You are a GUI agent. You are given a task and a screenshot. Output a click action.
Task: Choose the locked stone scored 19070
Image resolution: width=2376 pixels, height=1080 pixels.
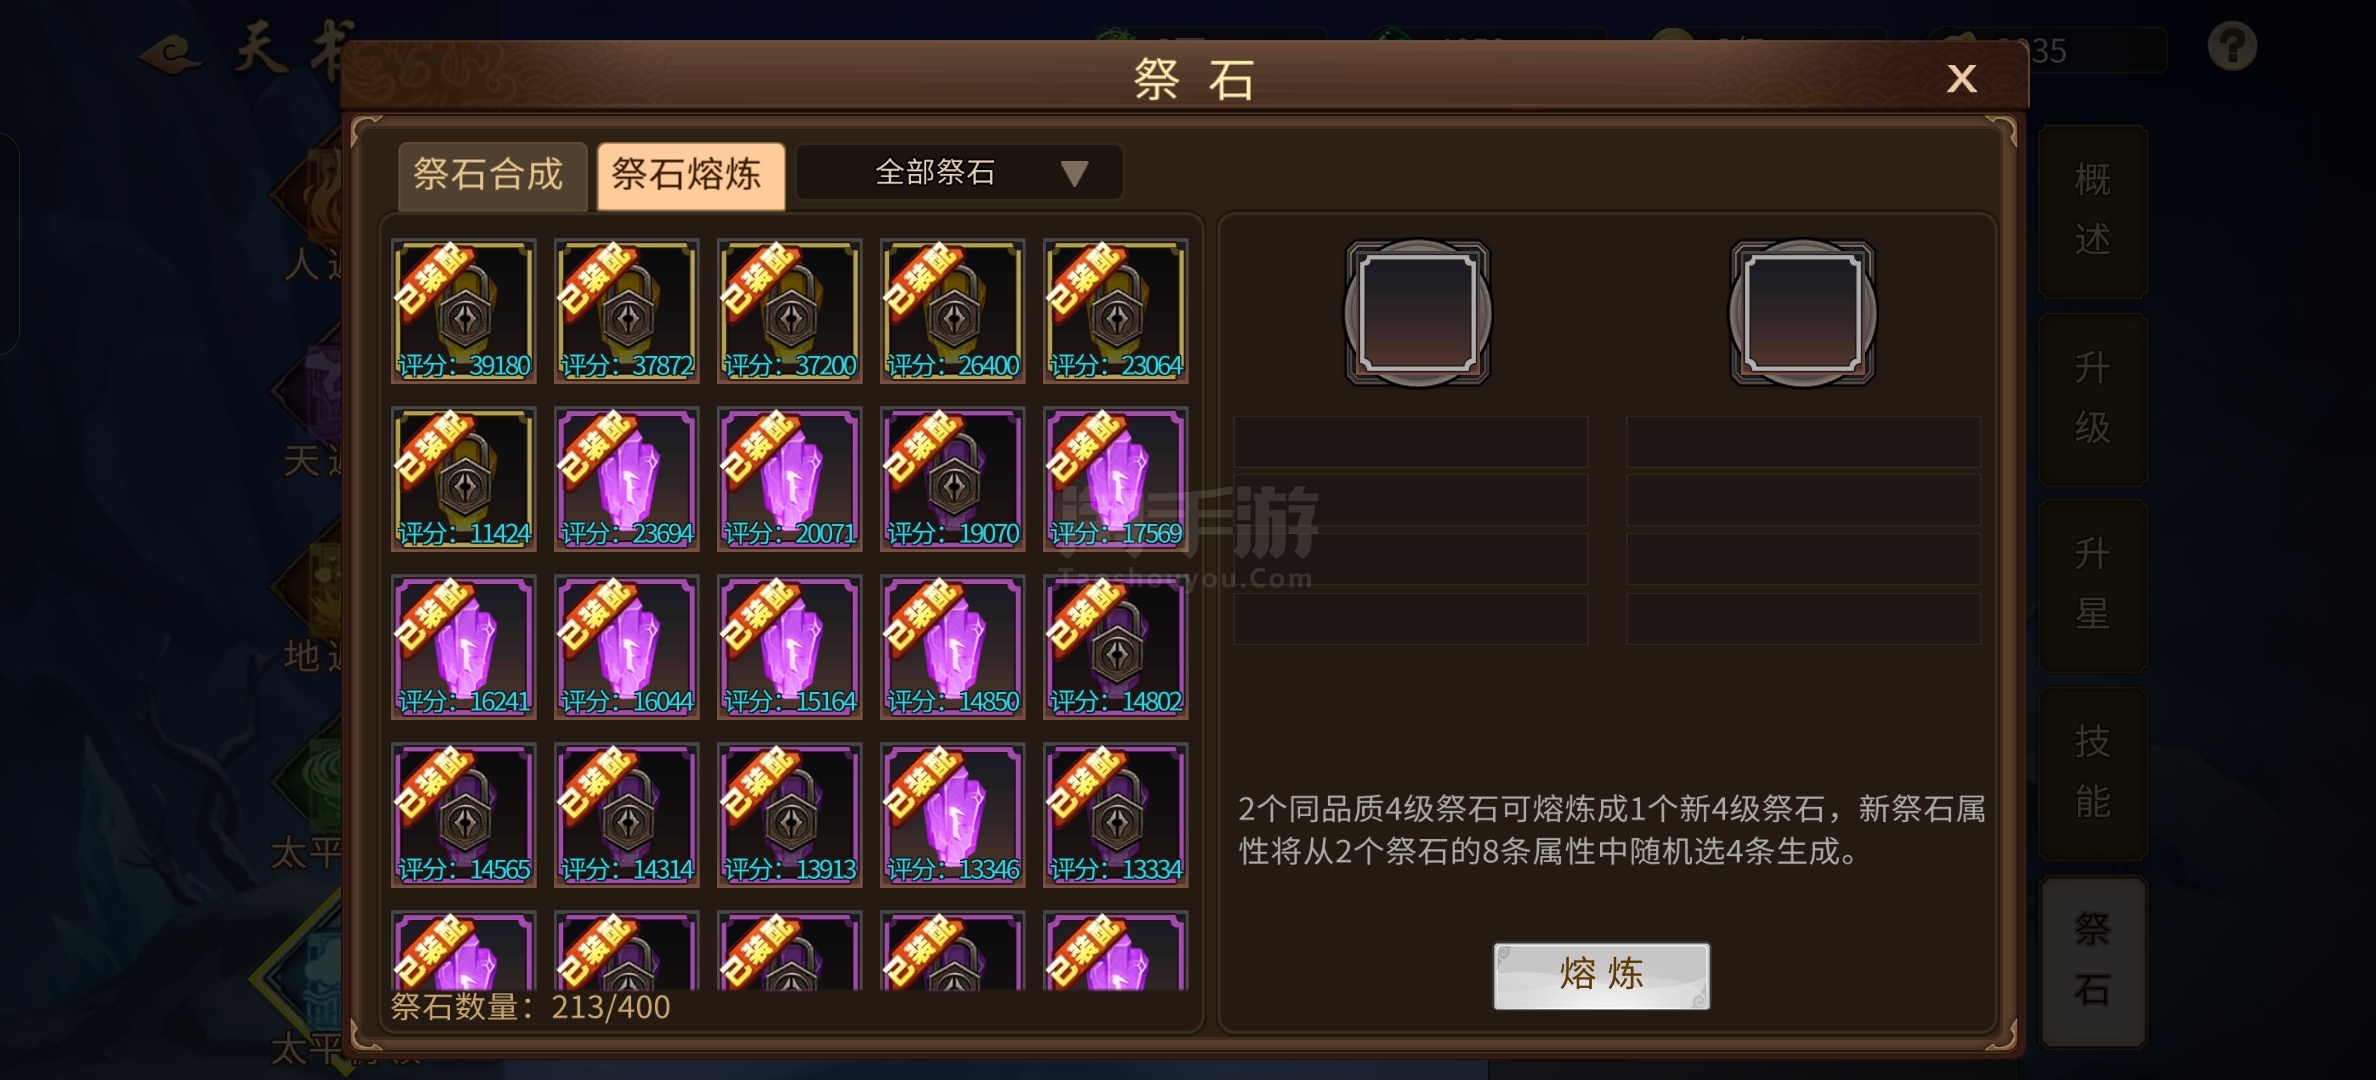pyautogui.click(x=952, y=479)
